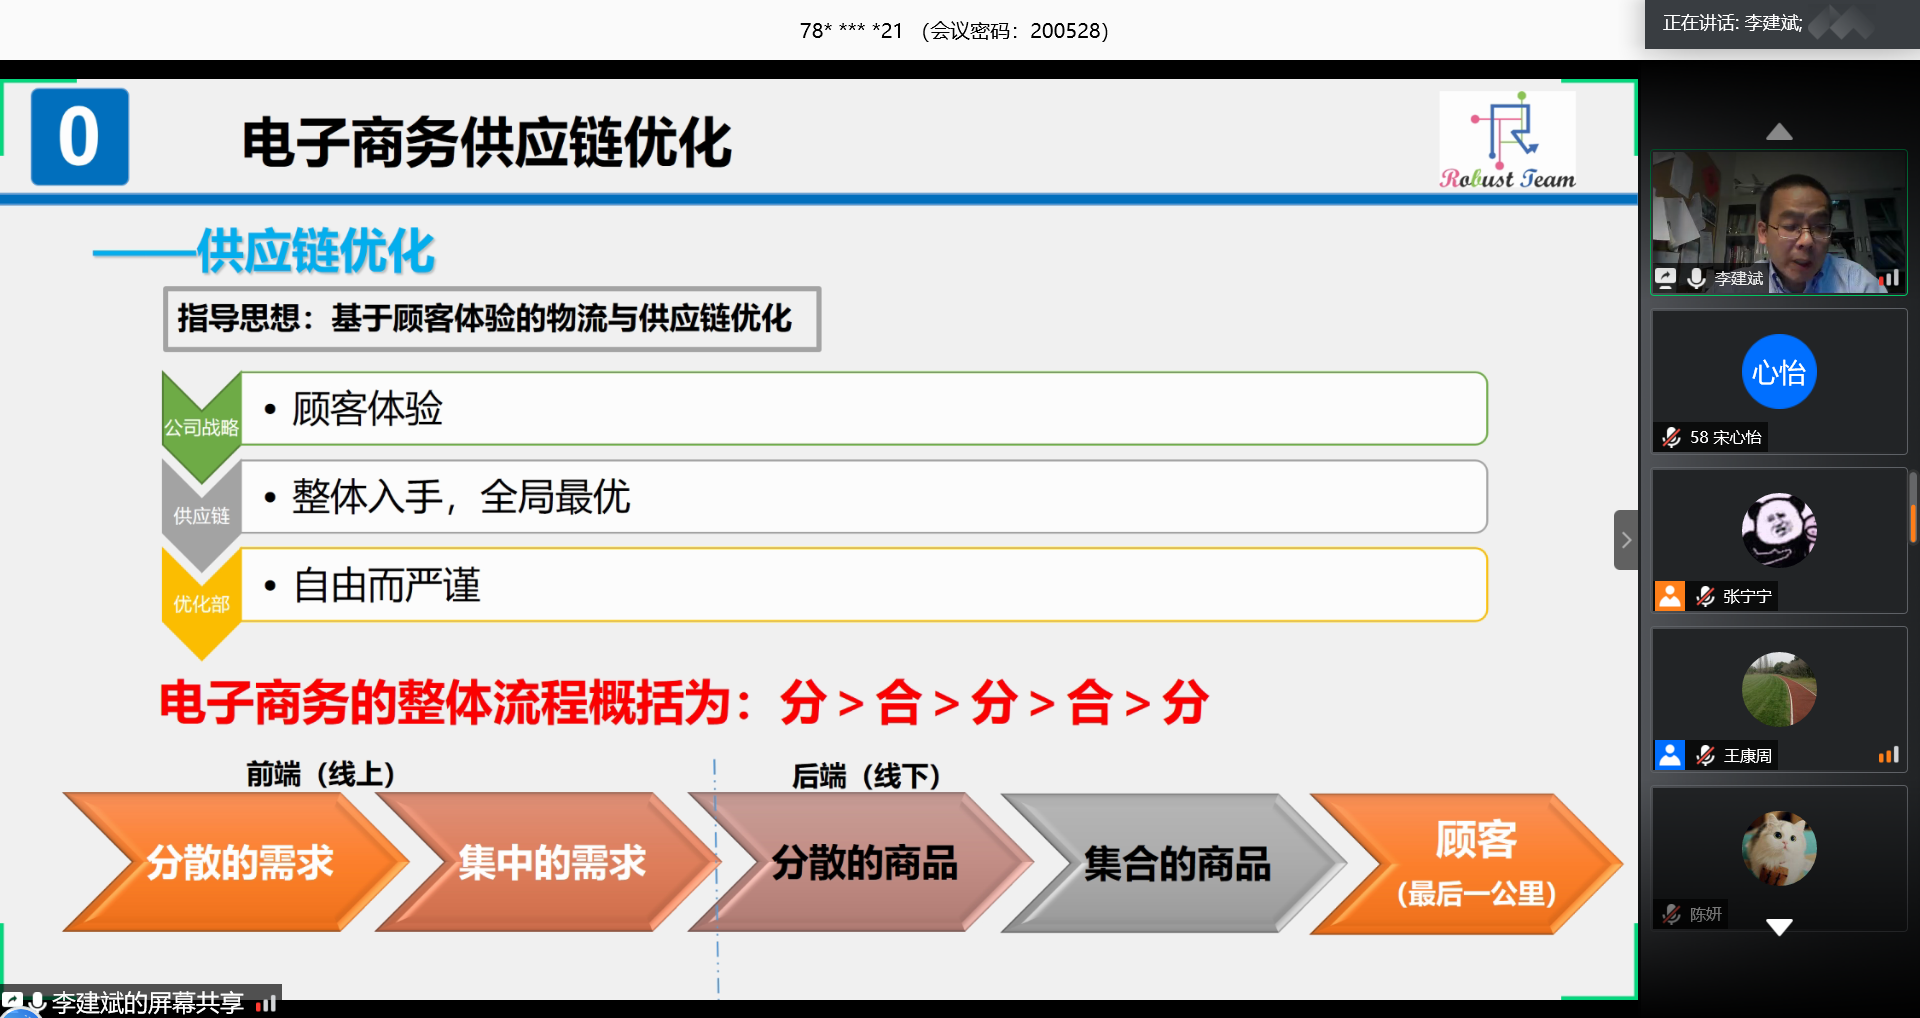
Task: Toggle the muted mic icon next to 陈妍
Action: 1671,914
